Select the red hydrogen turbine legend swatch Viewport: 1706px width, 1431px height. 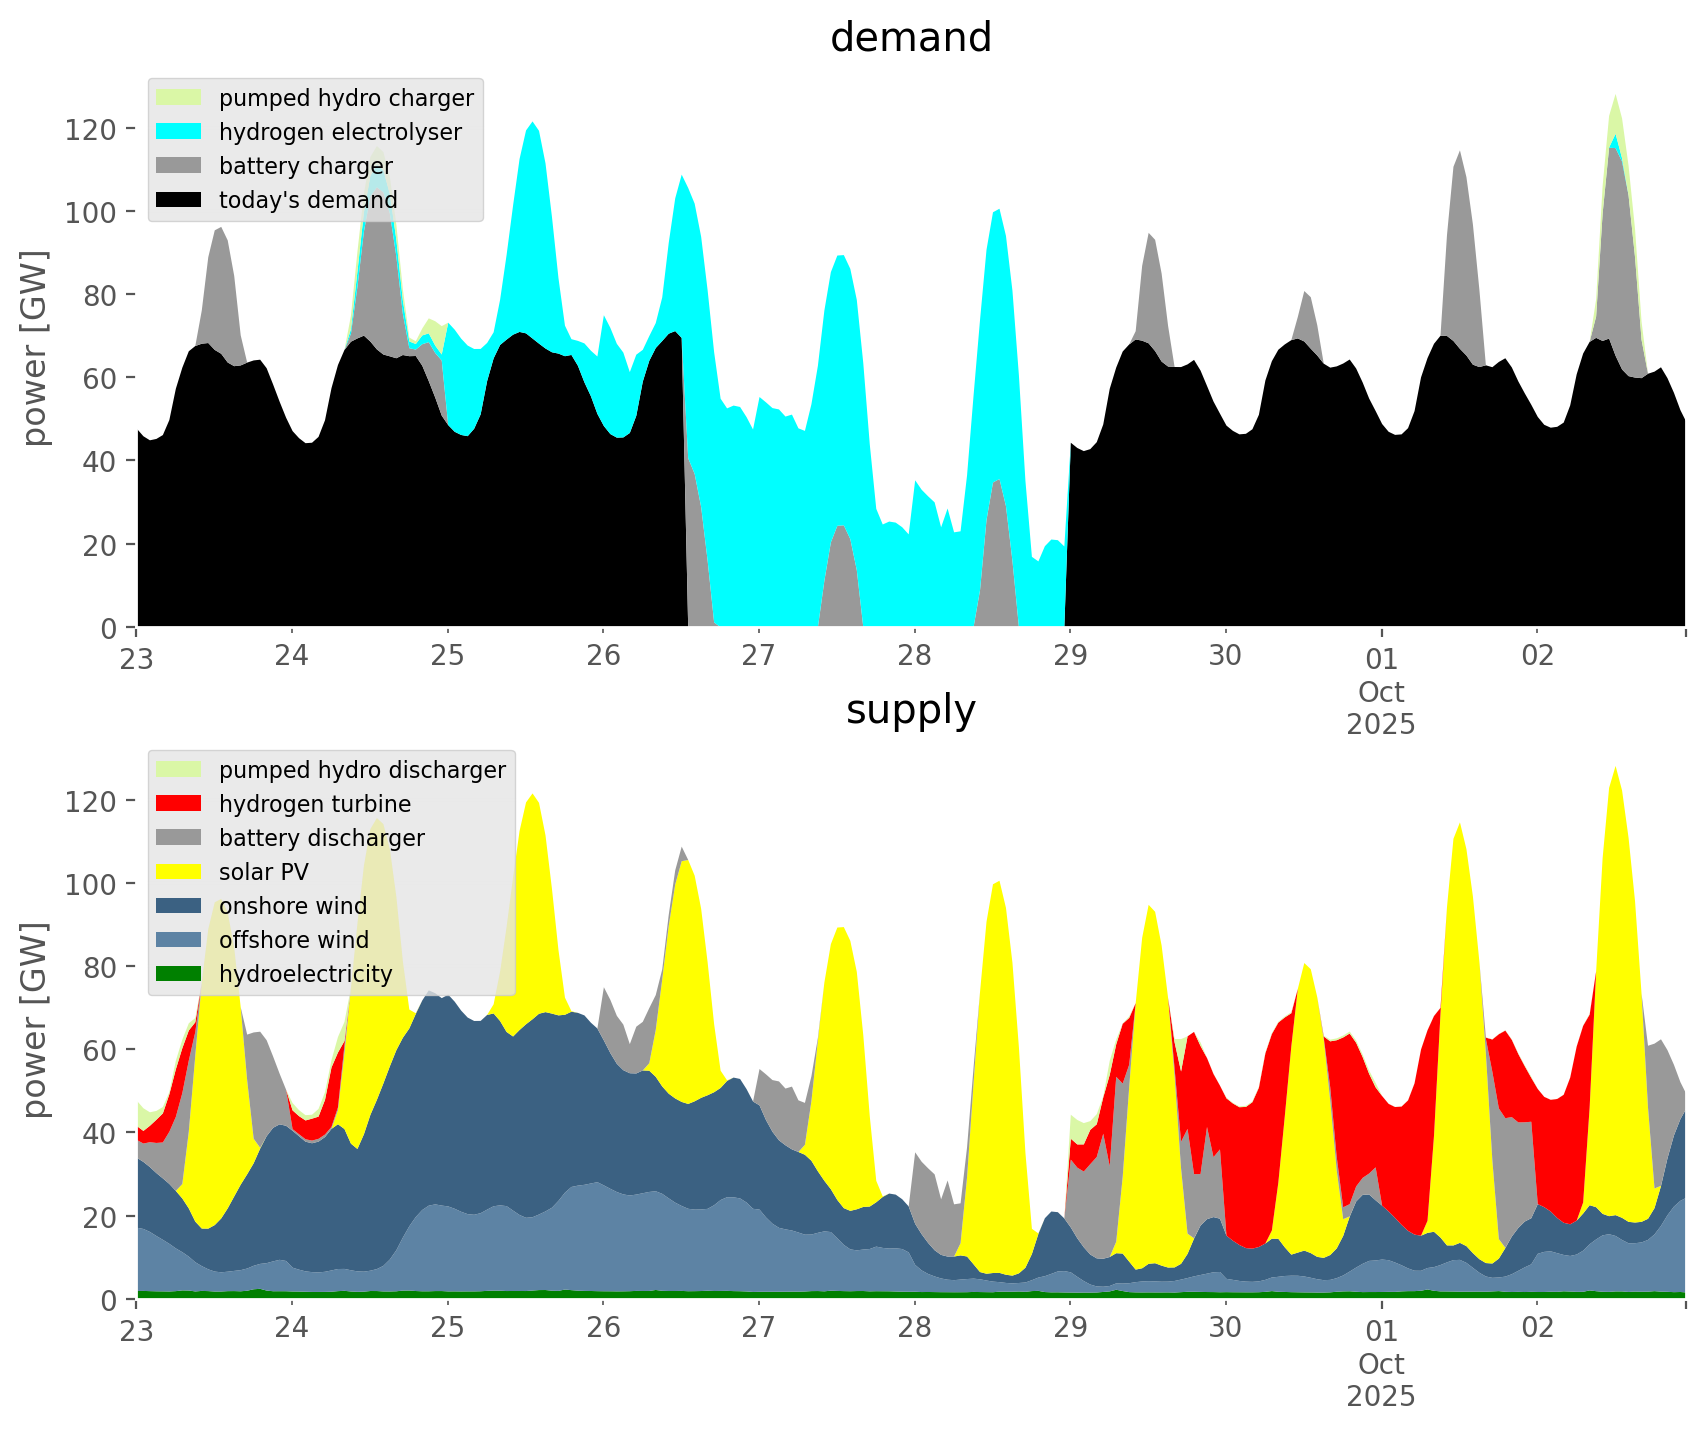(x=179, y=804)
